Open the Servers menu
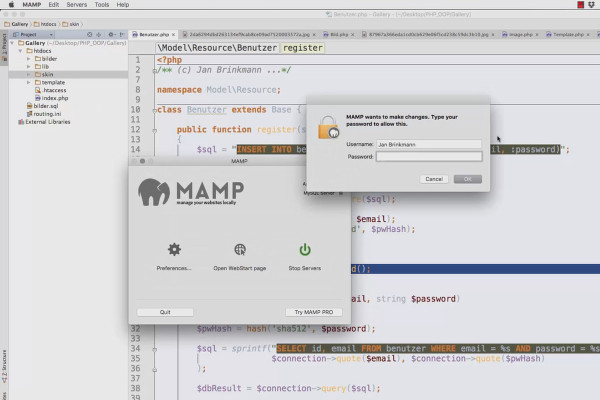Screen dimensions: 600x400 tap(77, 5)
